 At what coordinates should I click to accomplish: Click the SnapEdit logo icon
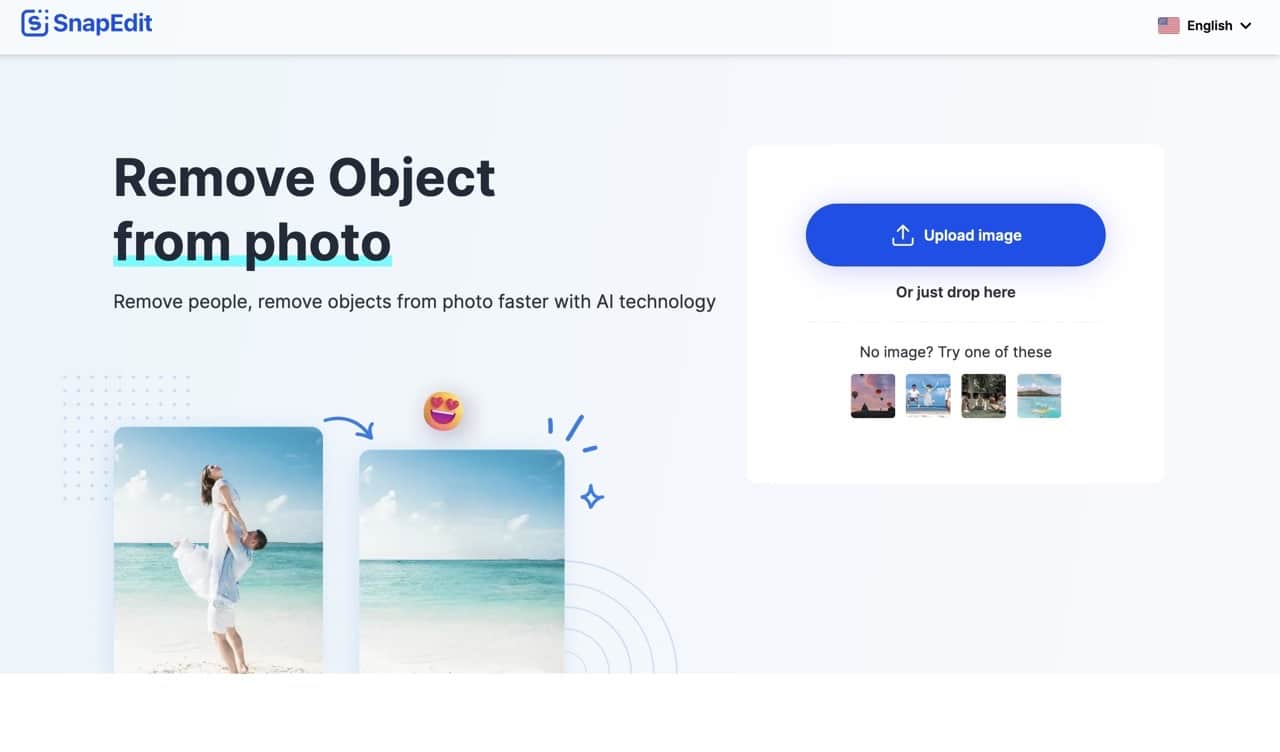tap(35, 23)
